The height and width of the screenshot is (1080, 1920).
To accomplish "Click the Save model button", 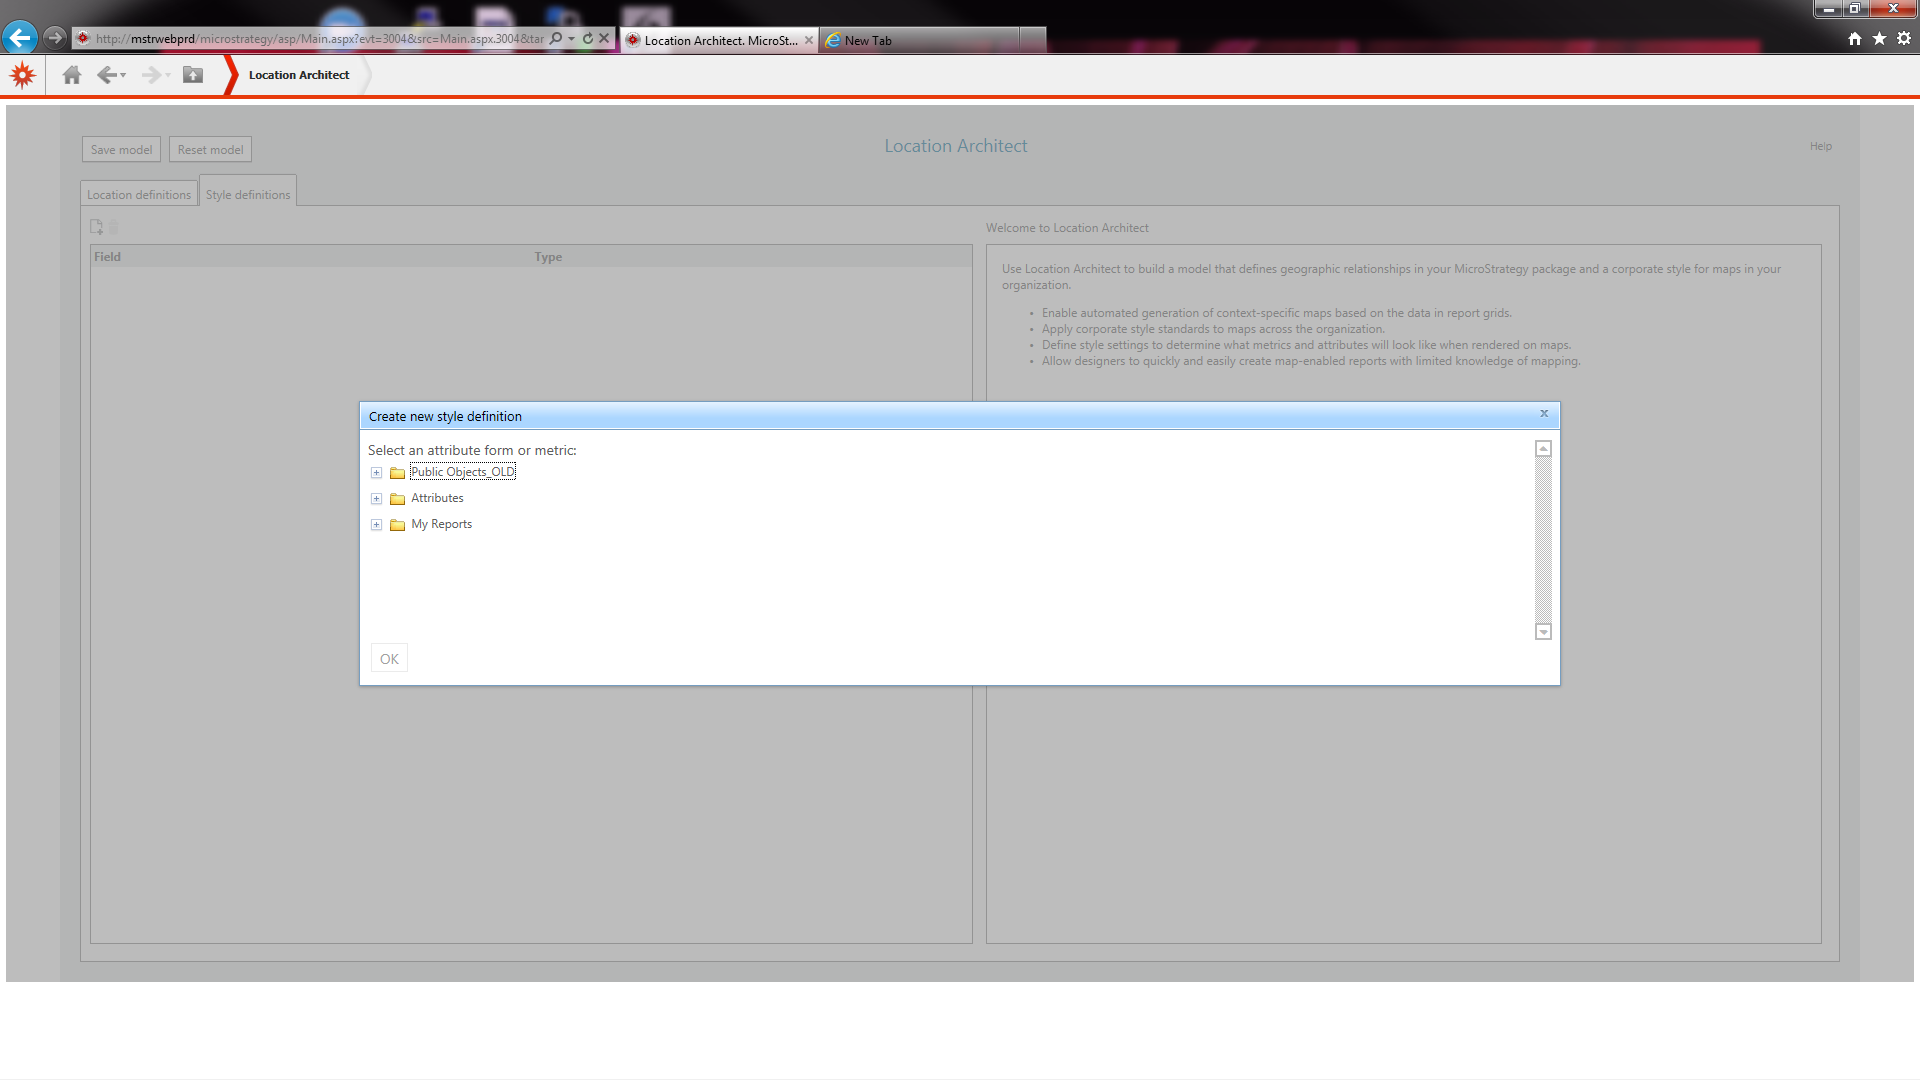I will coord(121,150).
